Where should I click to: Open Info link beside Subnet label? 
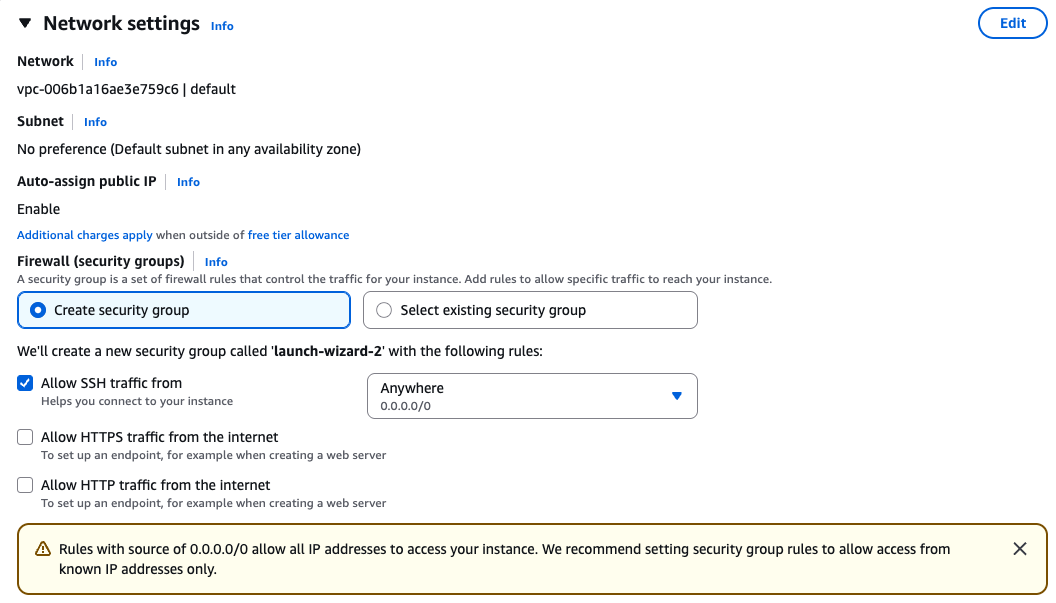(95, 122)
